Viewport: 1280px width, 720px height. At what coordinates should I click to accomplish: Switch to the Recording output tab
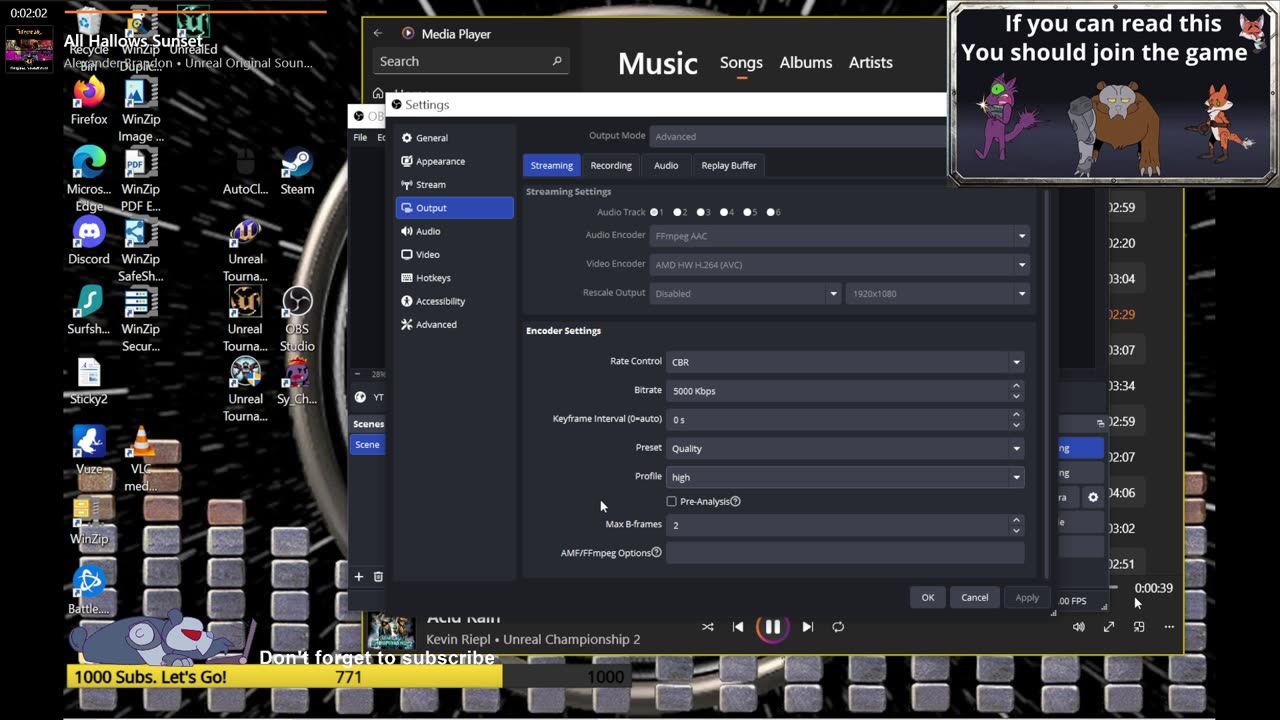(611, 165)
